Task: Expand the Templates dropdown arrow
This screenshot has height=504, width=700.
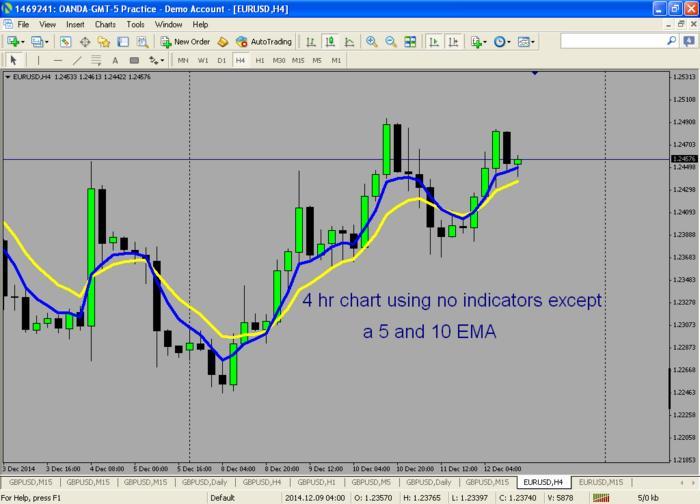Action: pyautogui.click(x=533, y=42)
